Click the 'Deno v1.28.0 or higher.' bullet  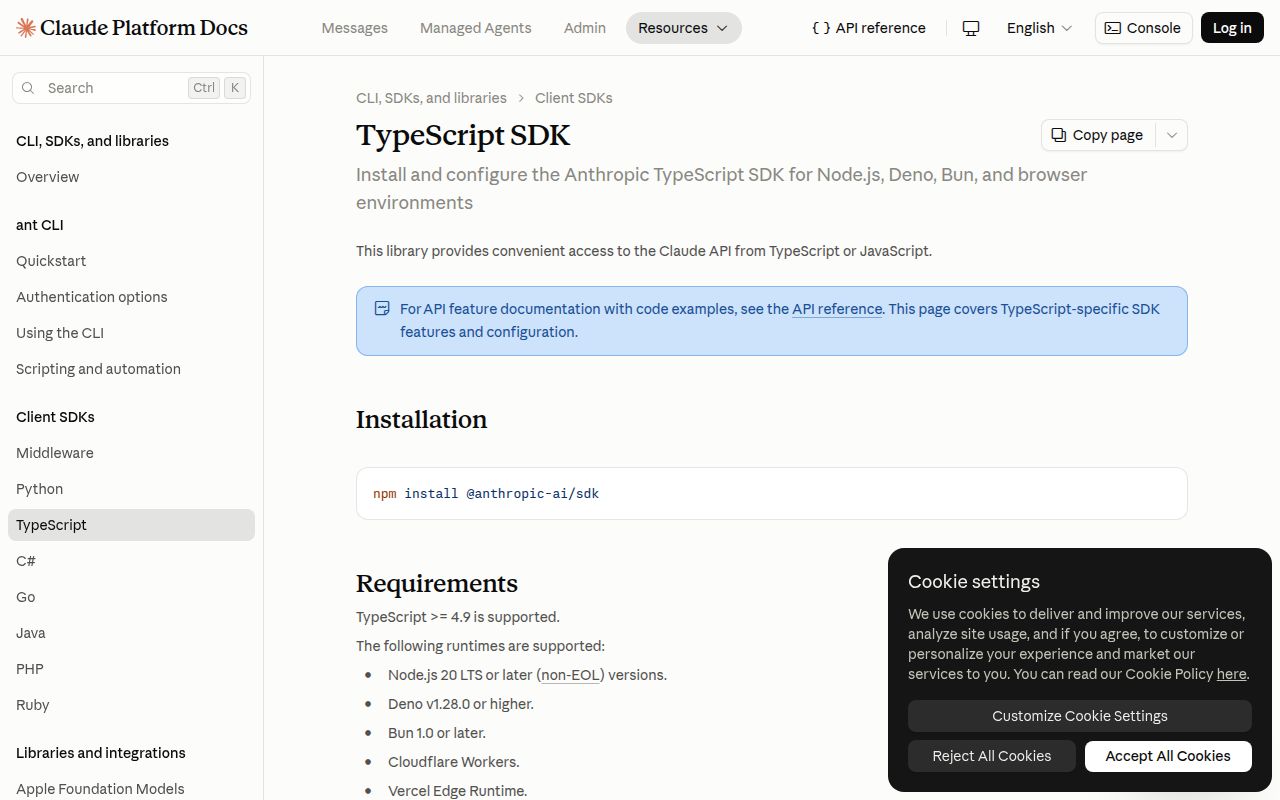point(461,704)
